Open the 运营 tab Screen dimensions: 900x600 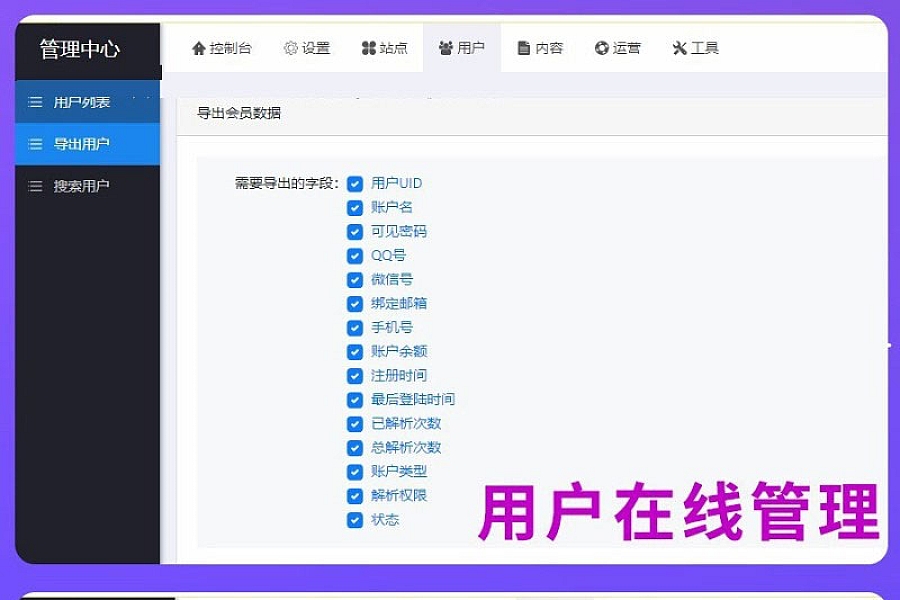[x=617, y=48]
